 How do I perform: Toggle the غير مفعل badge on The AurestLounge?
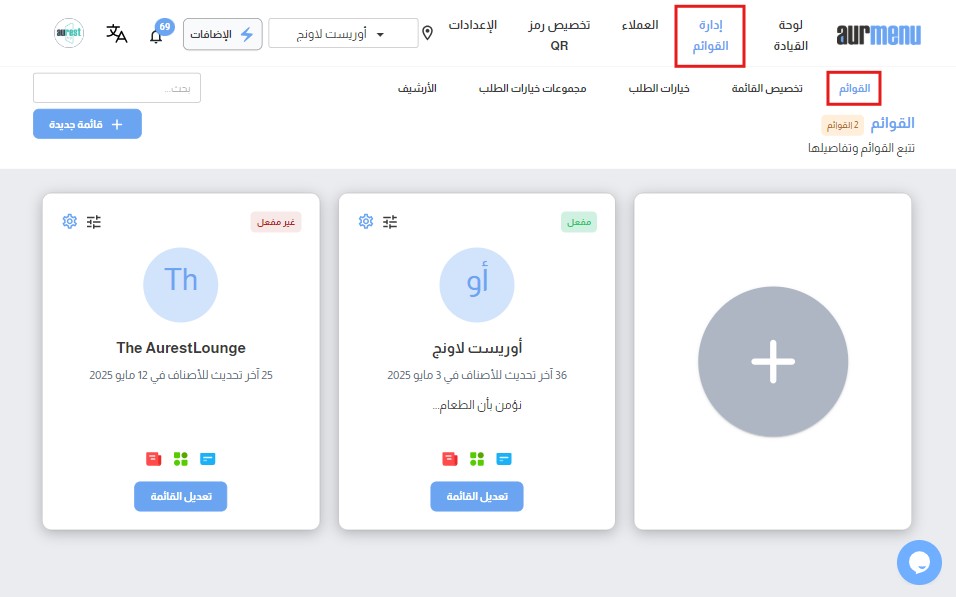pos(276,222)
